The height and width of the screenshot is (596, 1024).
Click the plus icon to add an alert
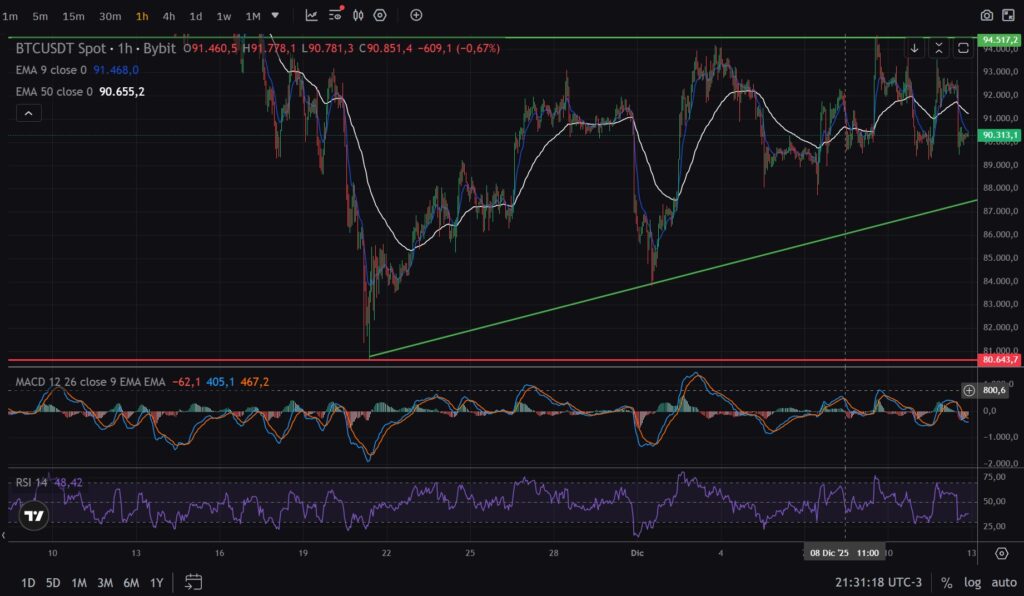pyautogui.click(x=414, y=15)
